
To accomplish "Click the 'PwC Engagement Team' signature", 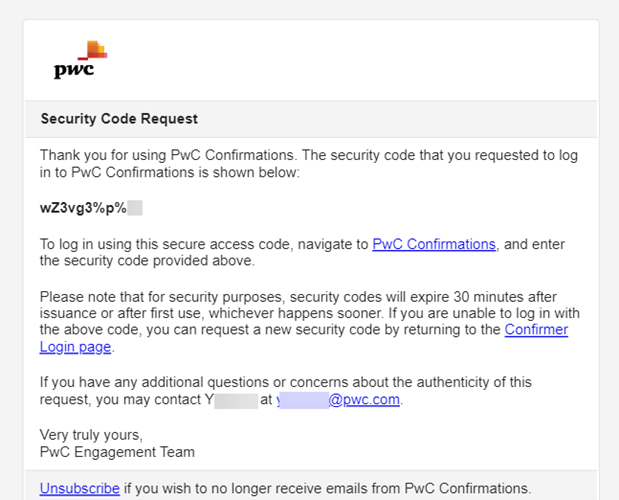I will [117, 452].
